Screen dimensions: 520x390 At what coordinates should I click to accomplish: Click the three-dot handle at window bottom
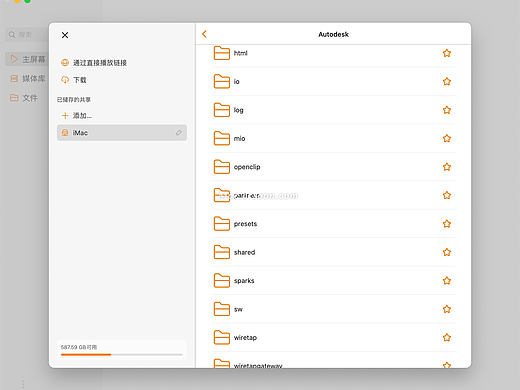[23, 384]
